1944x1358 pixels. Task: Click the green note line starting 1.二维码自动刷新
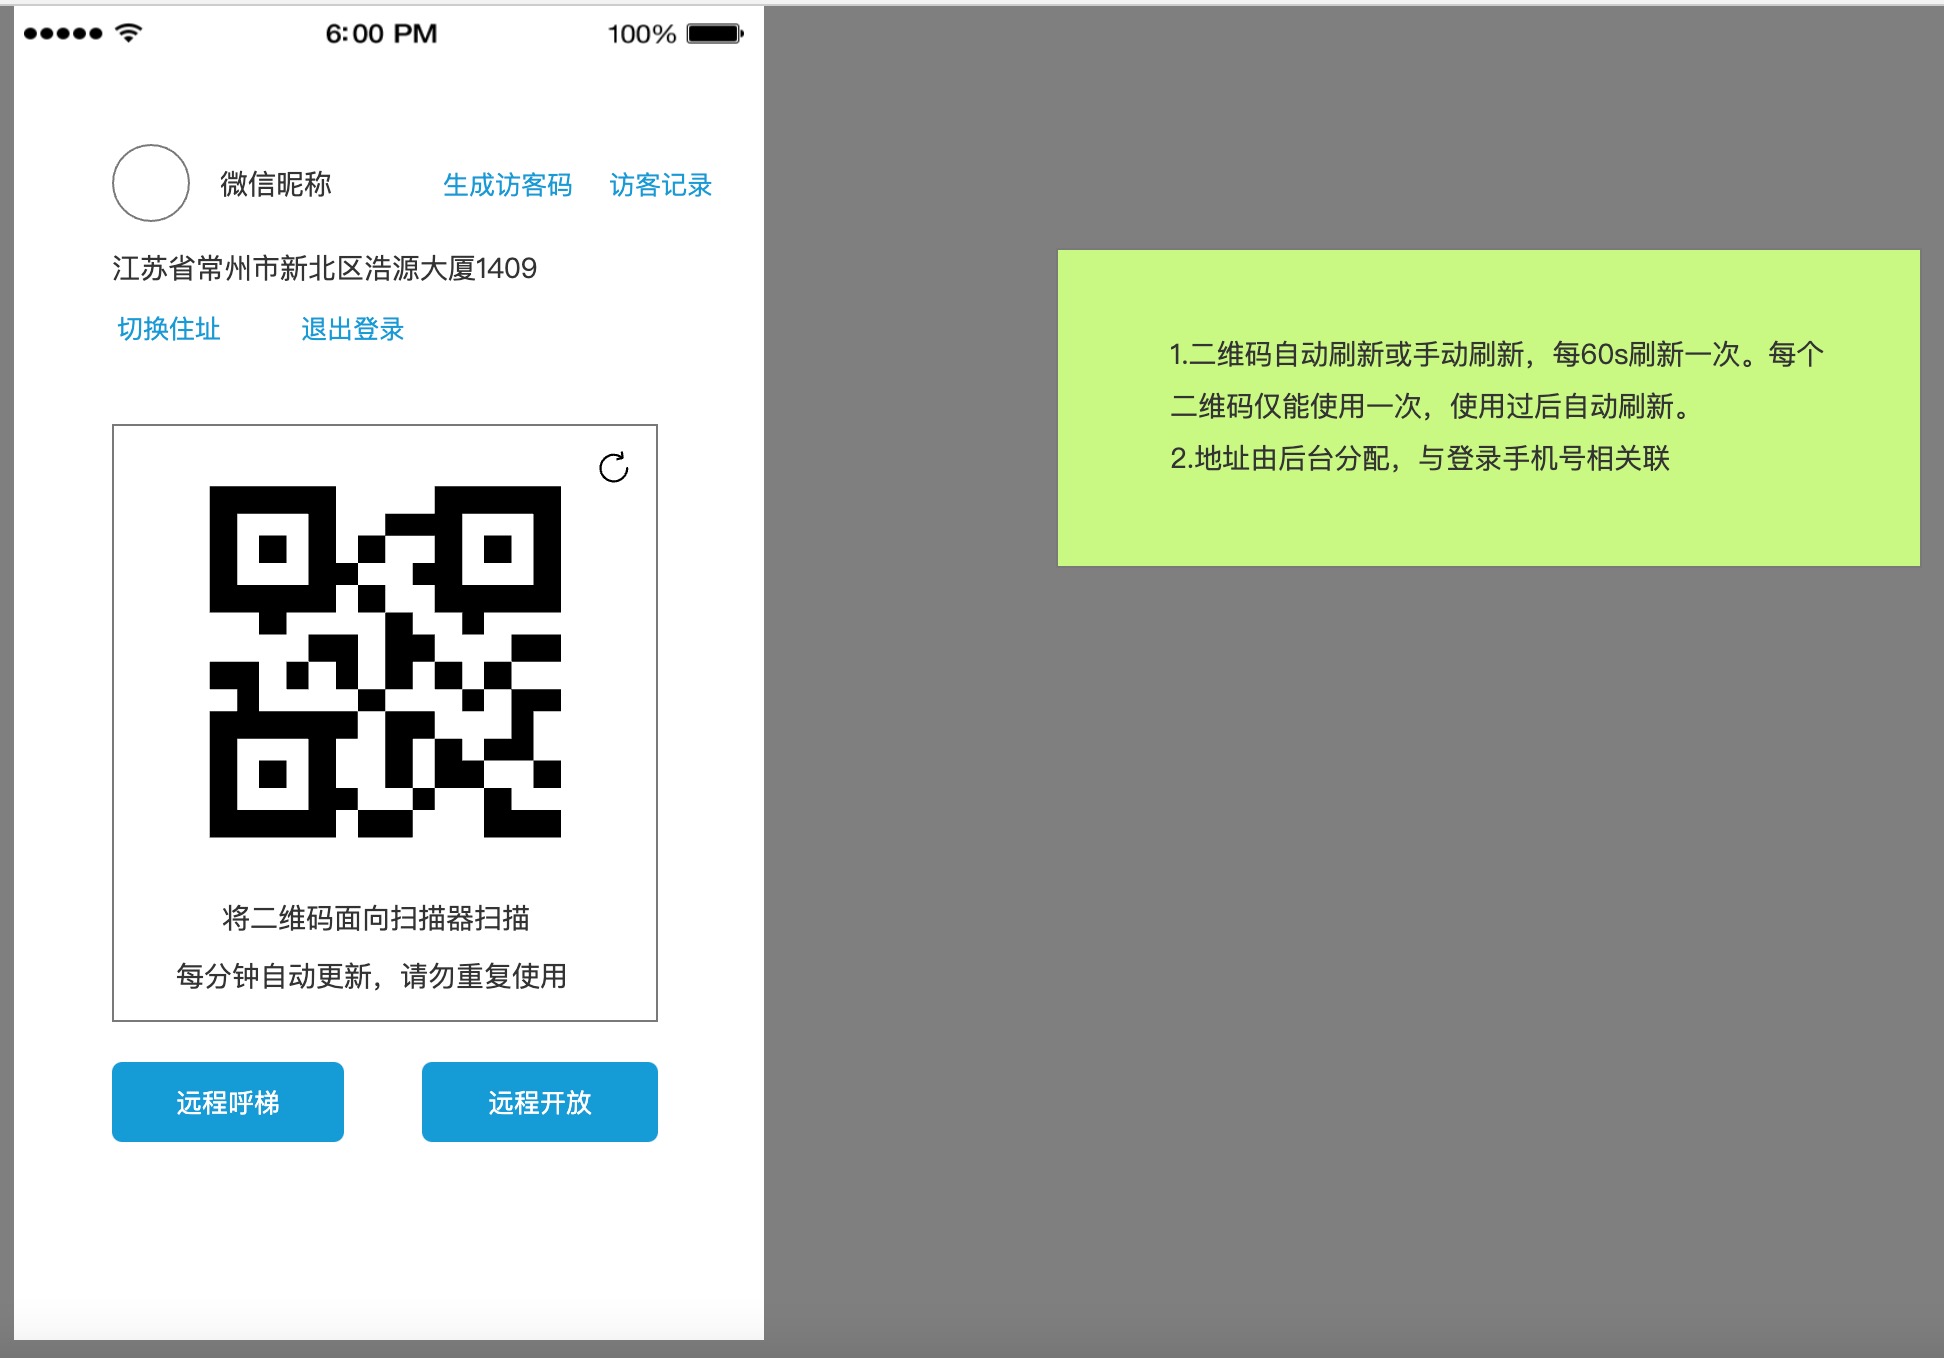click(1497, 354)
